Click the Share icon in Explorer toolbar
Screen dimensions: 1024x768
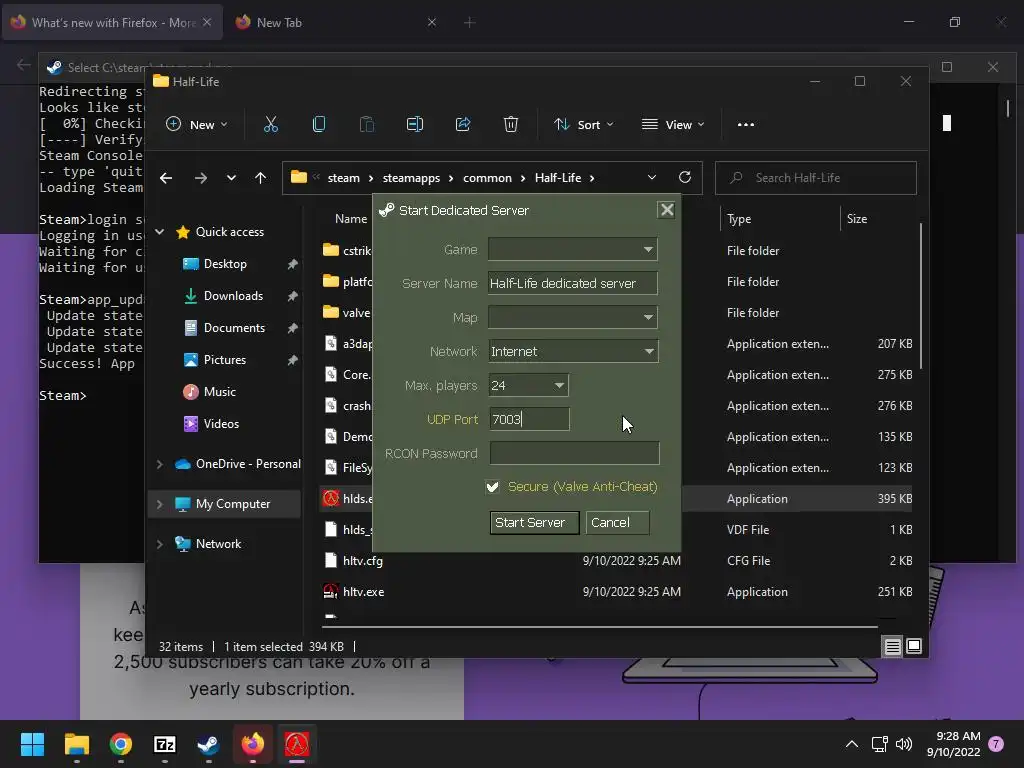463,124
